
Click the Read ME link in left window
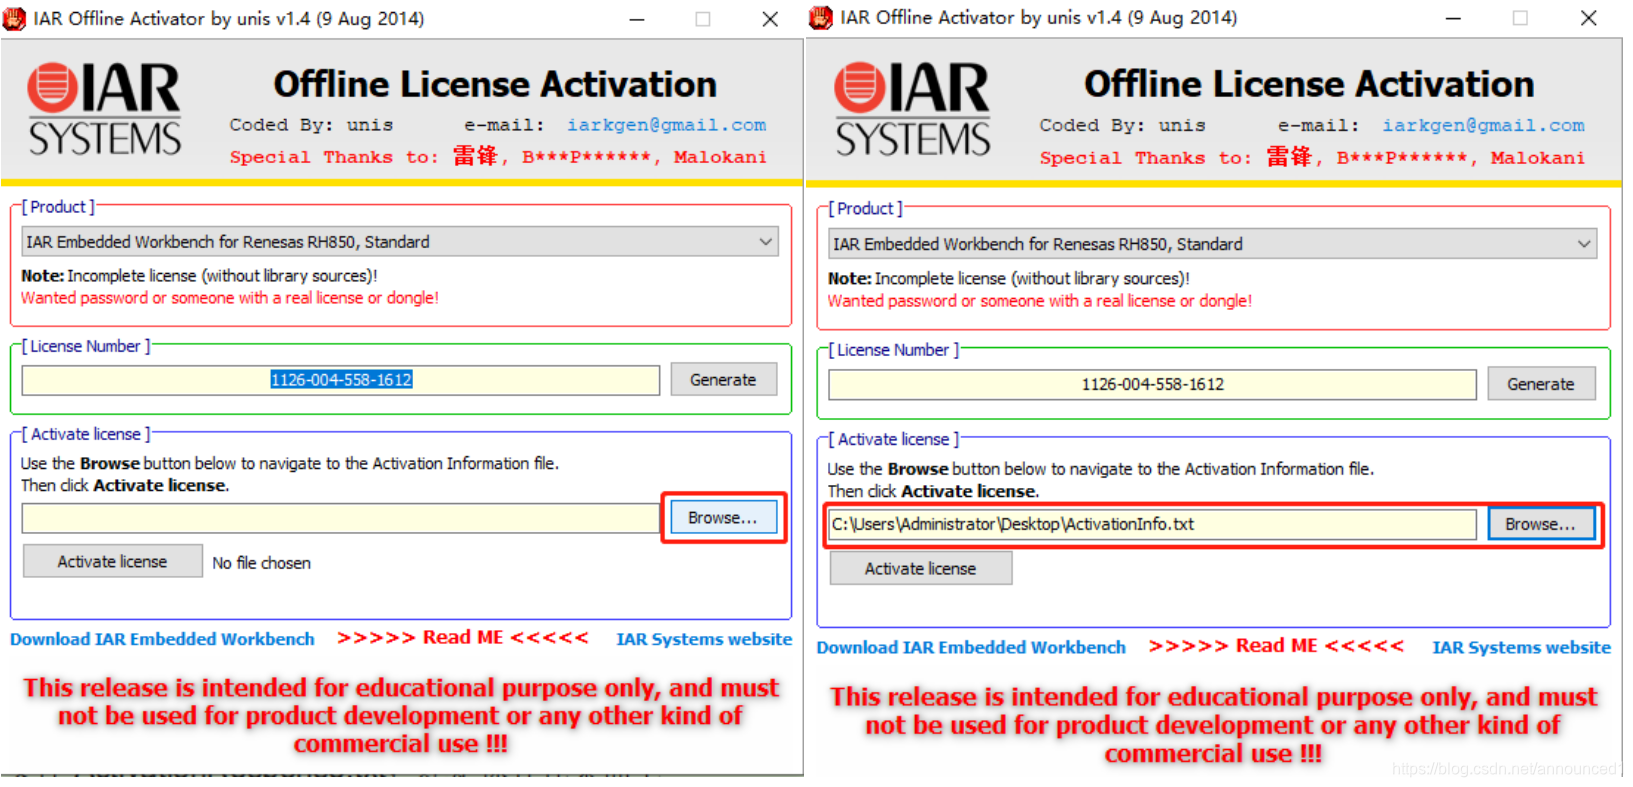463,638
